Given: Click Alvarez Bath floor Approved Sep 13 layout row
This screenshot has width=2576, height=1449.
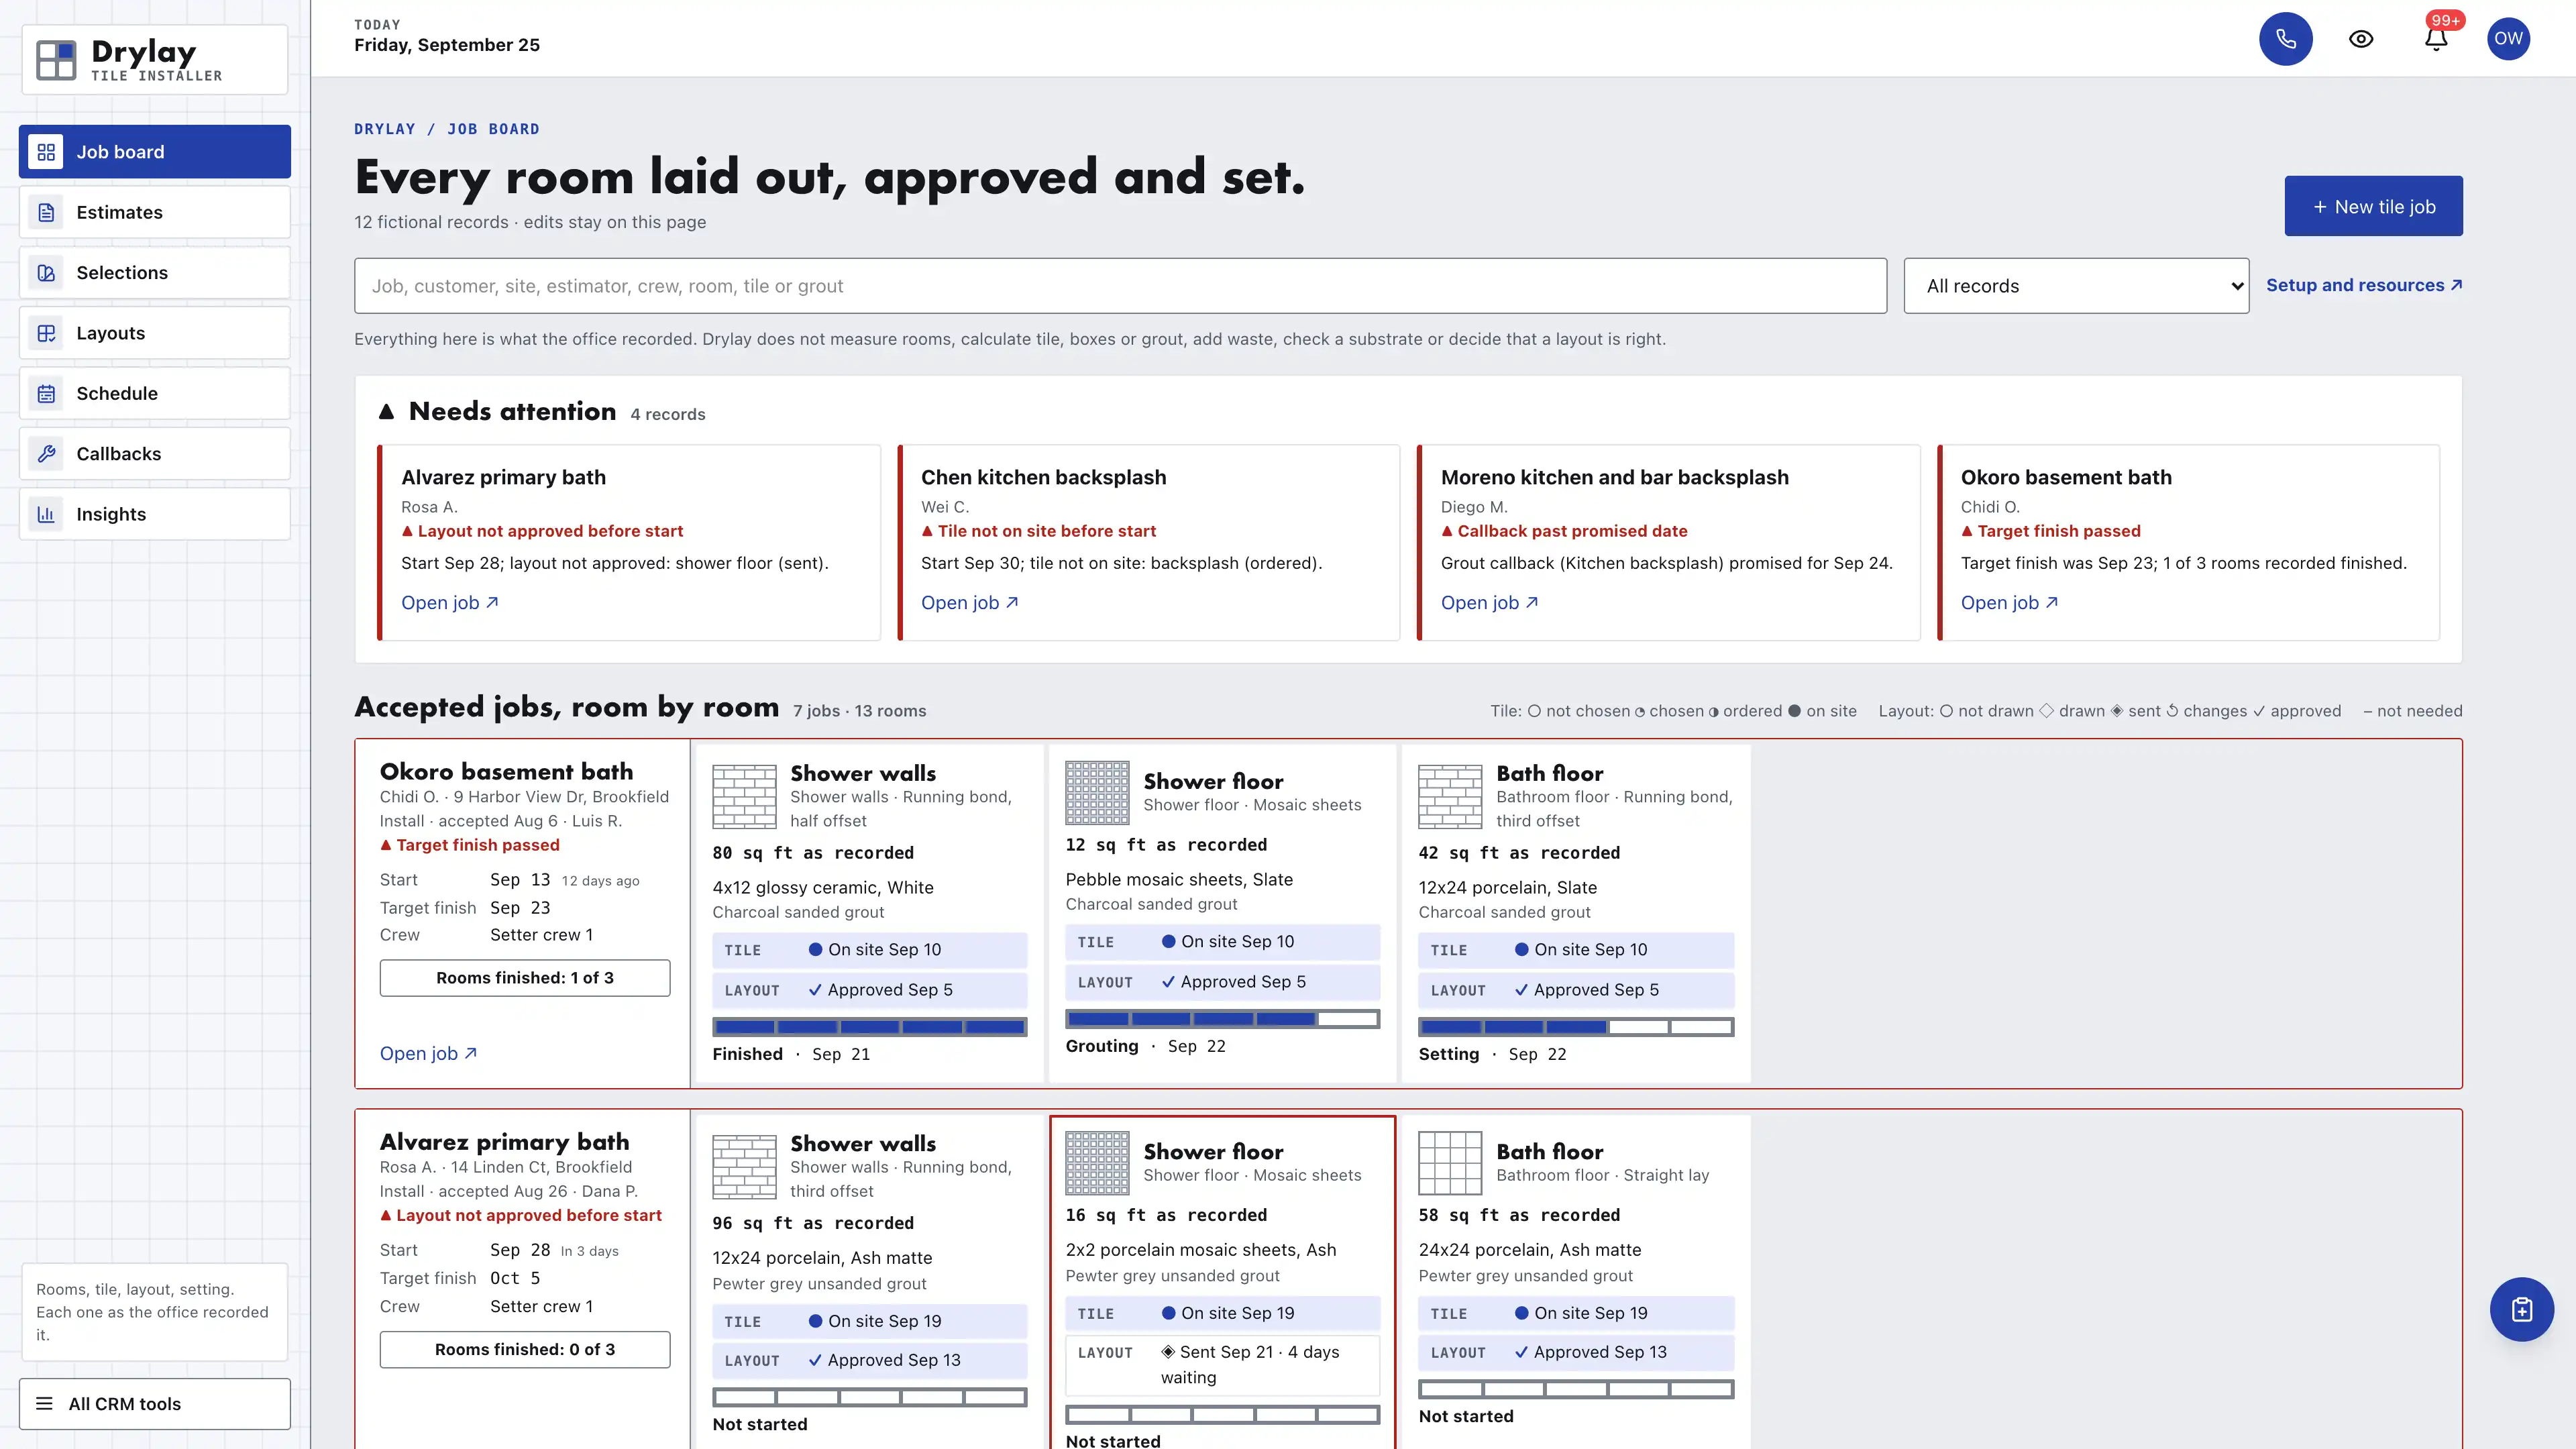Looking at the screenshot, I should click(x=1575, y=1352).
